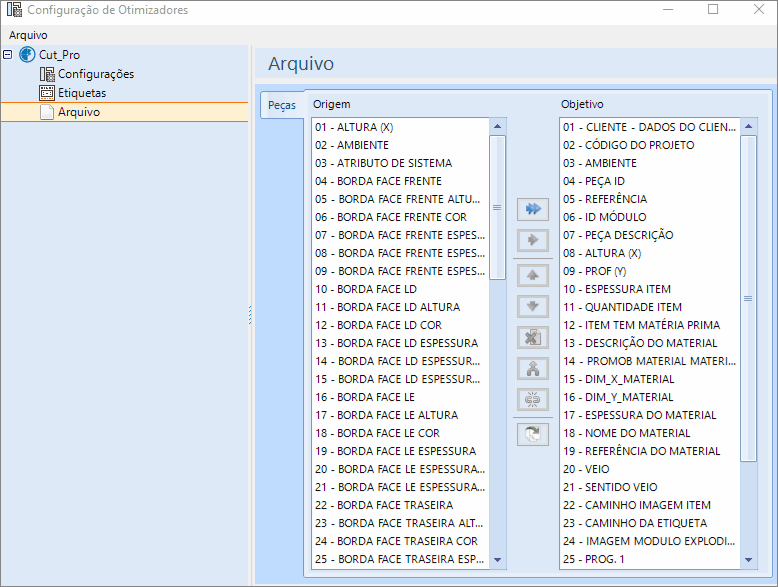778x587 pixels.
Task: Select '22 - BORDA FACE TRASEIRA' row
Action: coord(400,505)
